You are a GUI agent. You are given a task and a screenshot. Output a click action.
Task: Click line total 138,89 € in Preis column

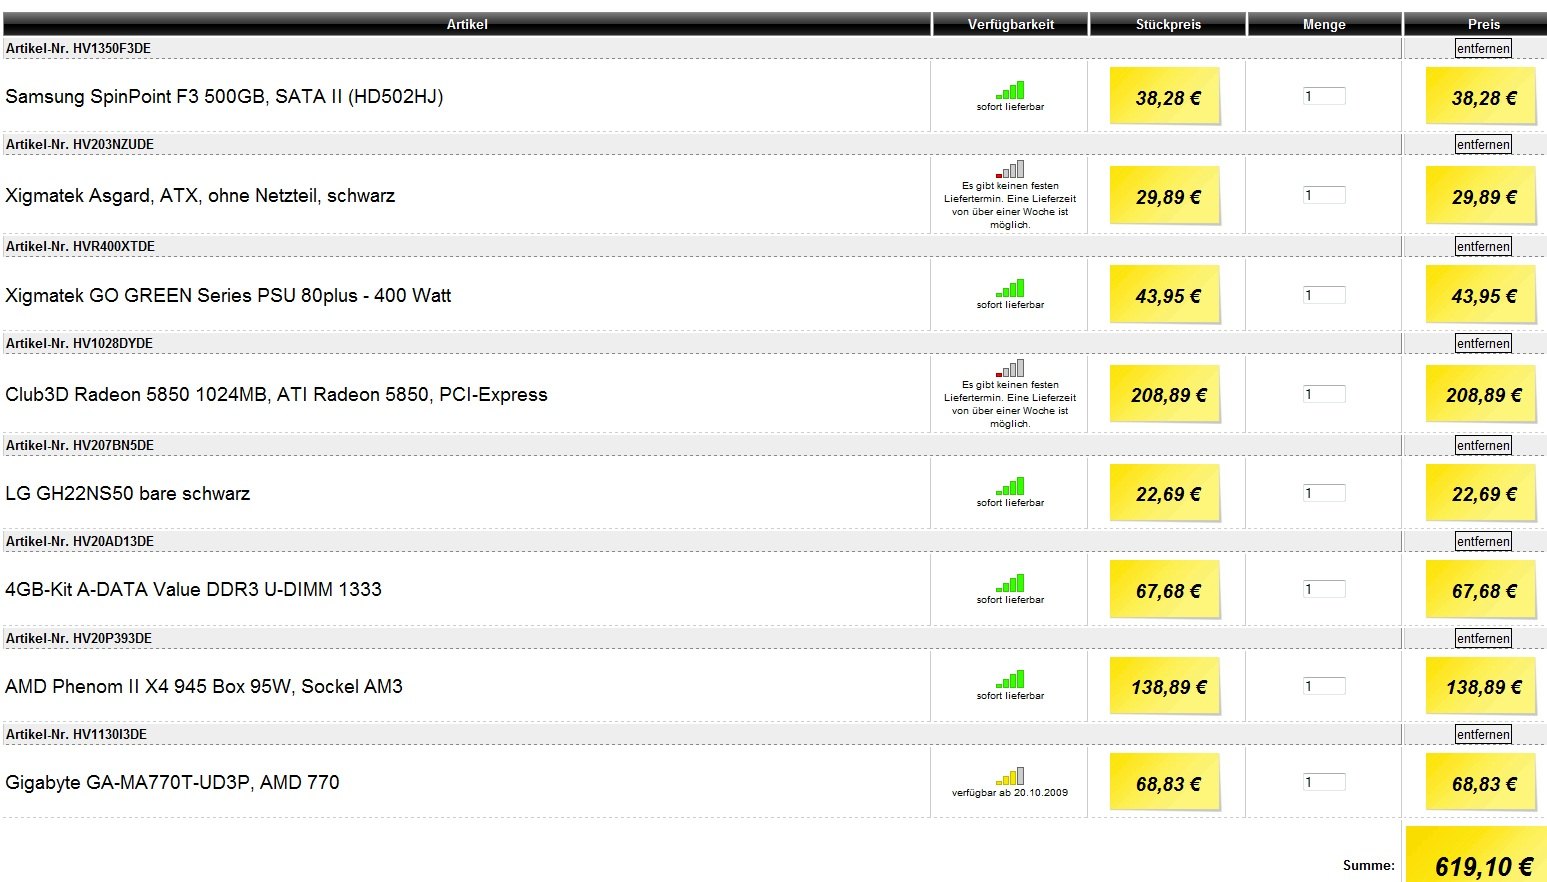pos(1482,686)
